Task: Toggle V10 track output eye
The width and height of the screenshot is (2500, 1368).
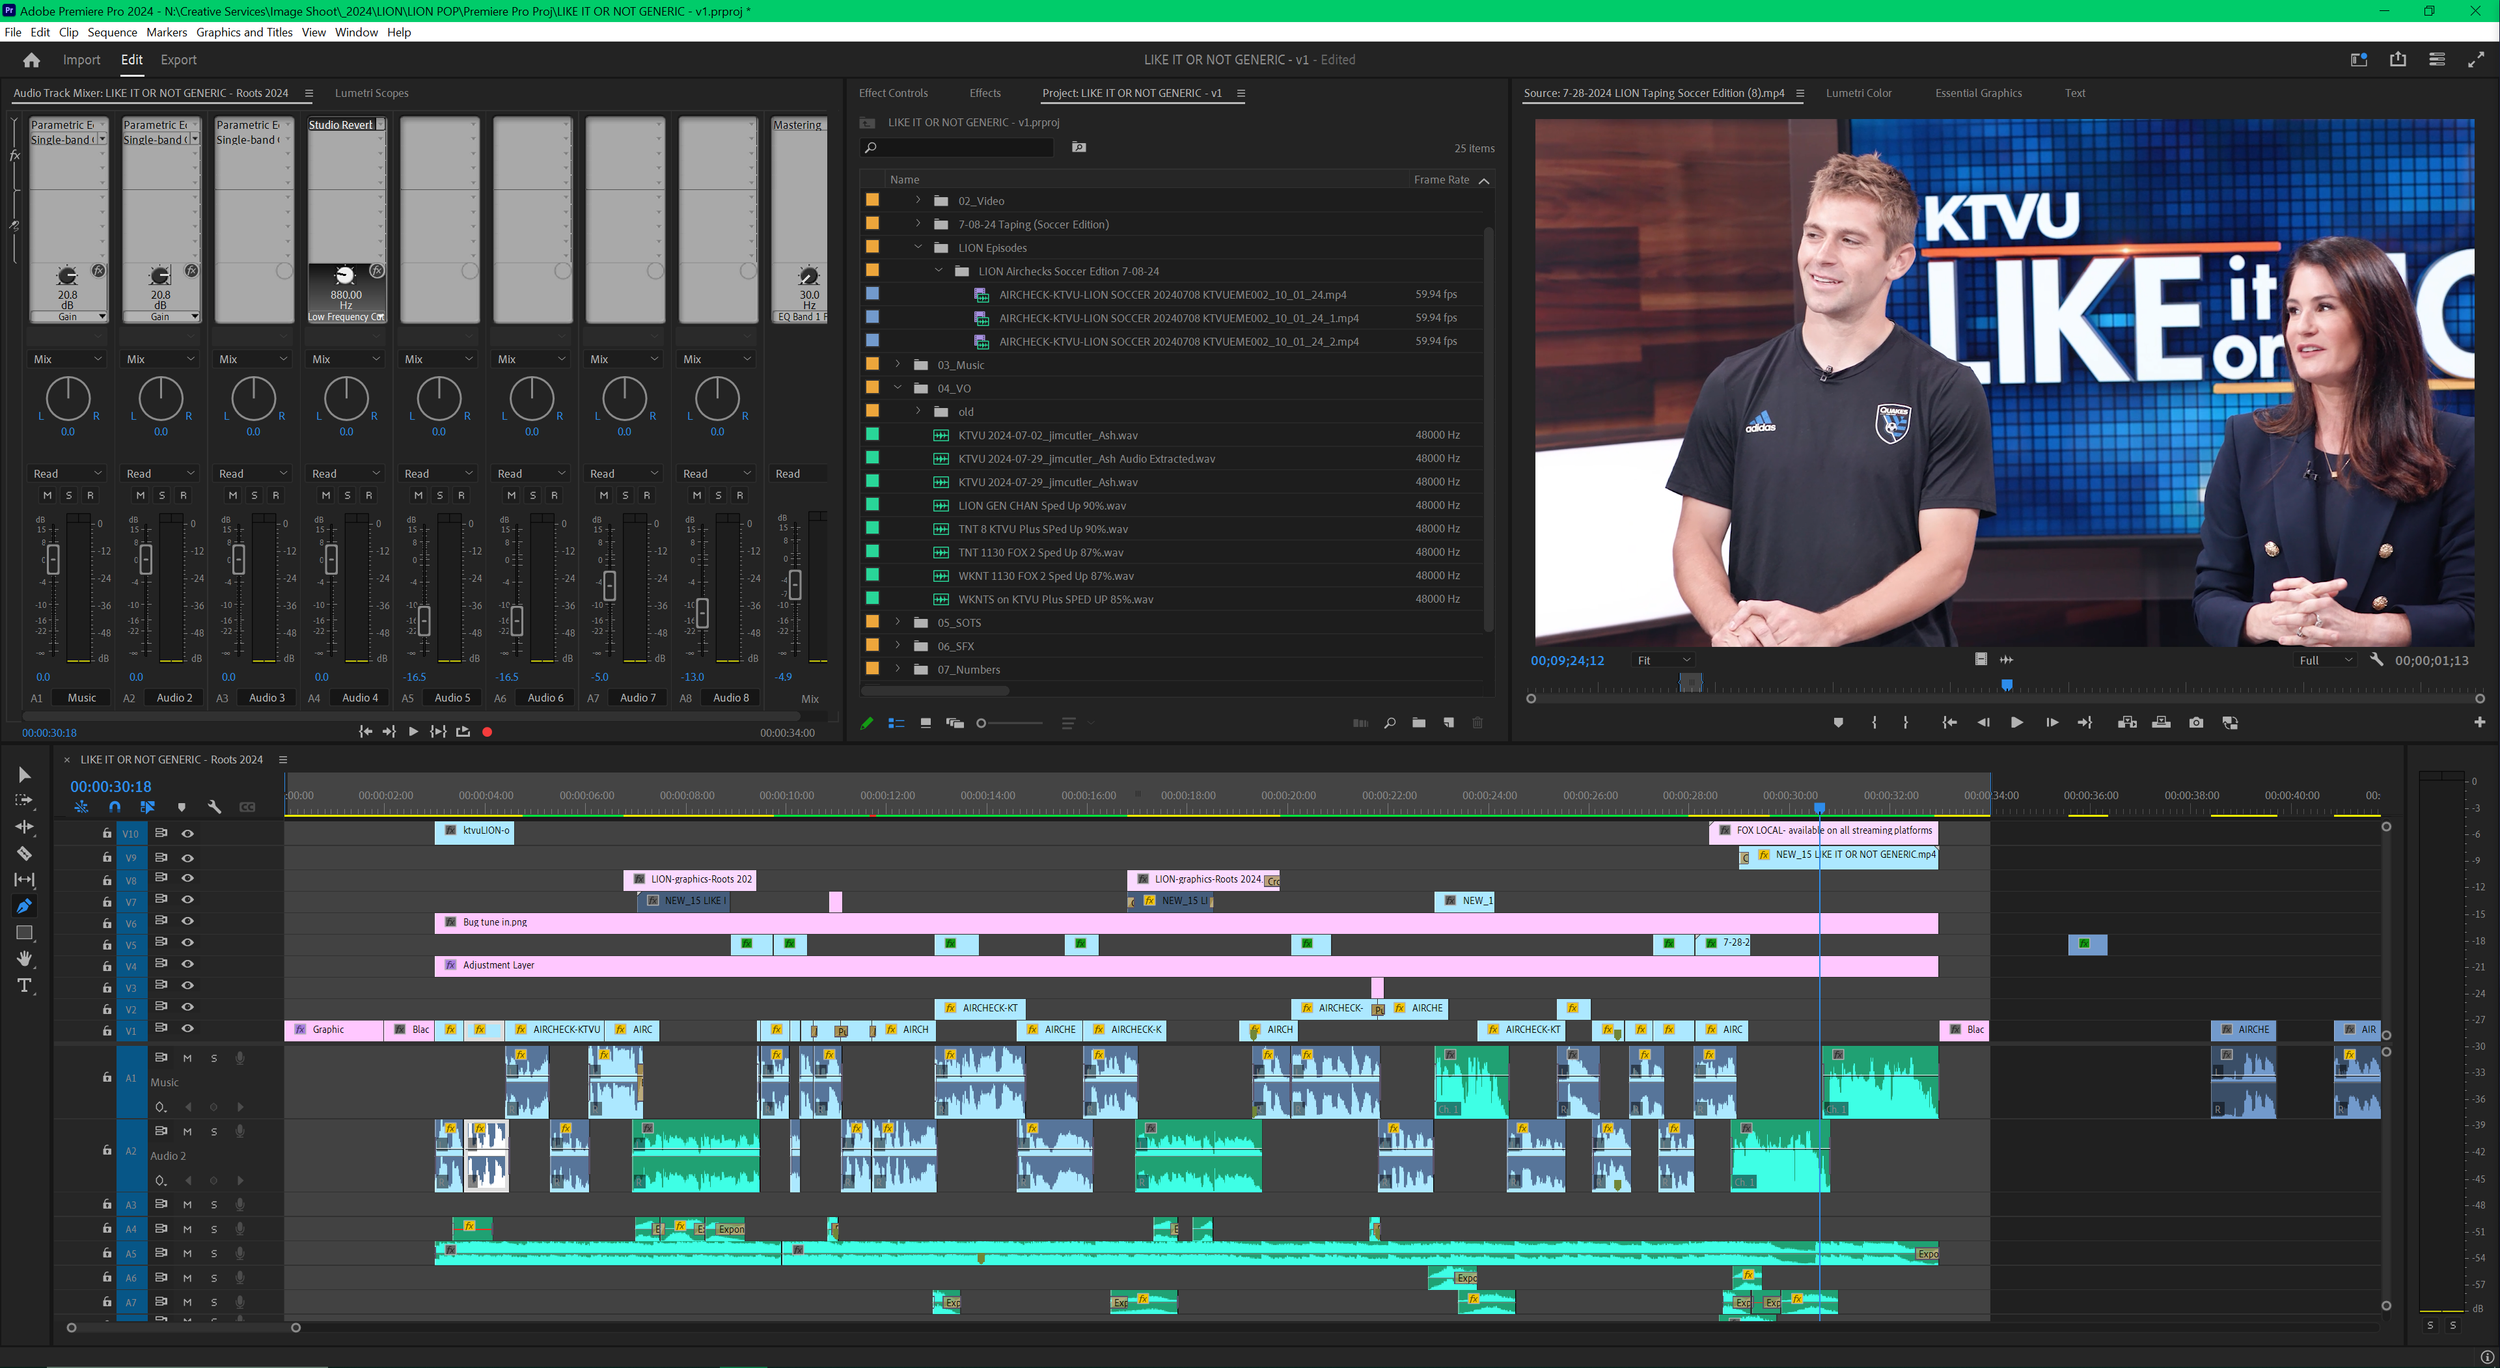Action: (187, 833)
